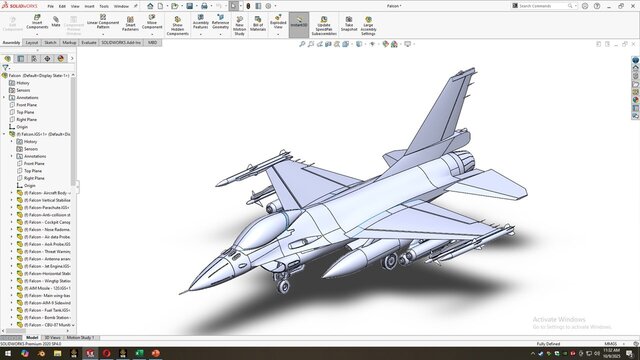Click the Print icon in the top toolbar

204,6
